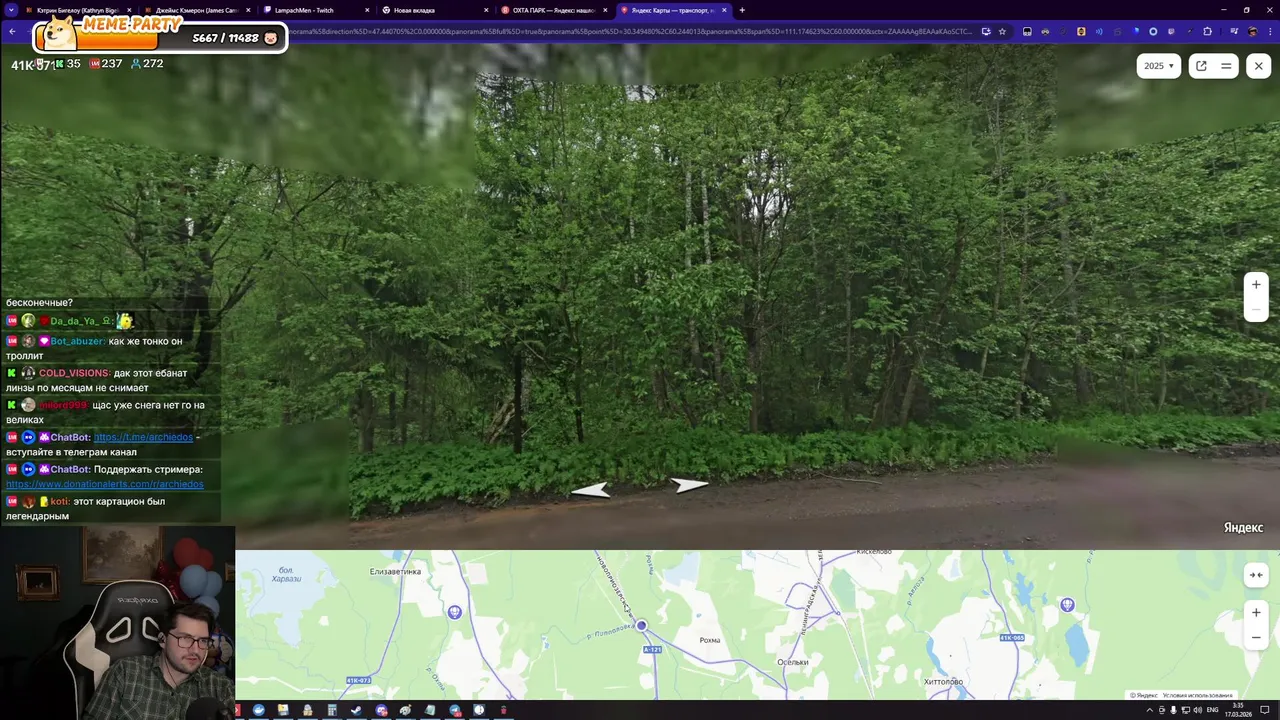Zoom out the mini map
The image size is (1280, 720).
pos(1256,637)
